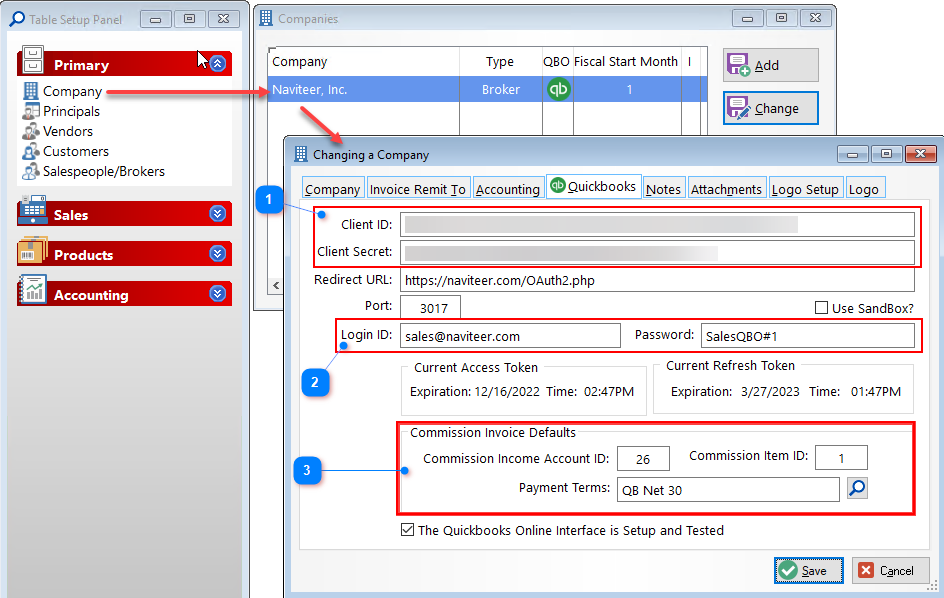Image resolution: width=944 pixels, height=598 pixels.
Task: Click into the Client ID field
Action: [x=657, y=225]
